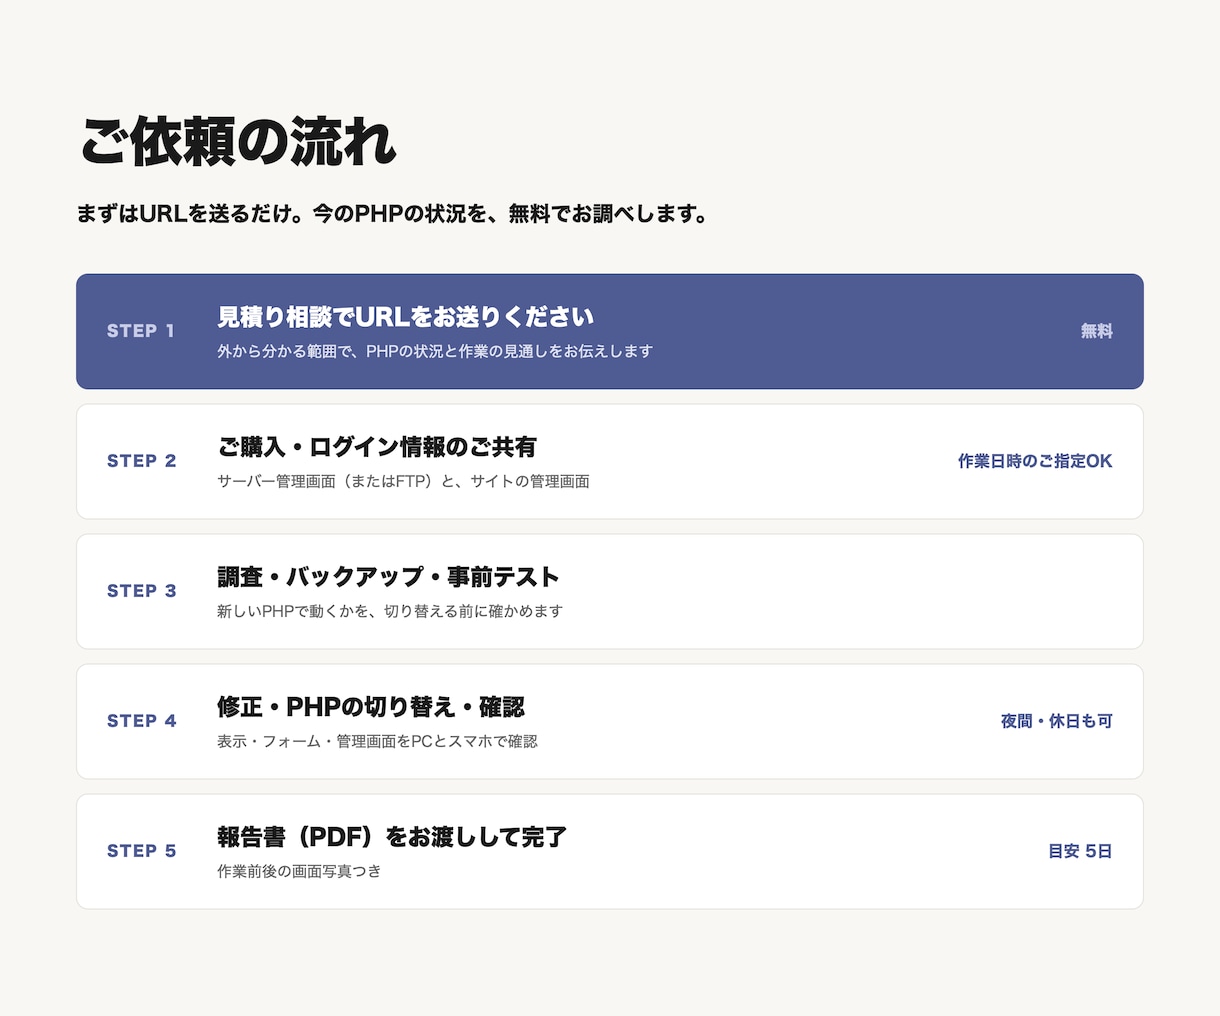Click title 修正・PHPの切り替え・確認

click(371, 707)
